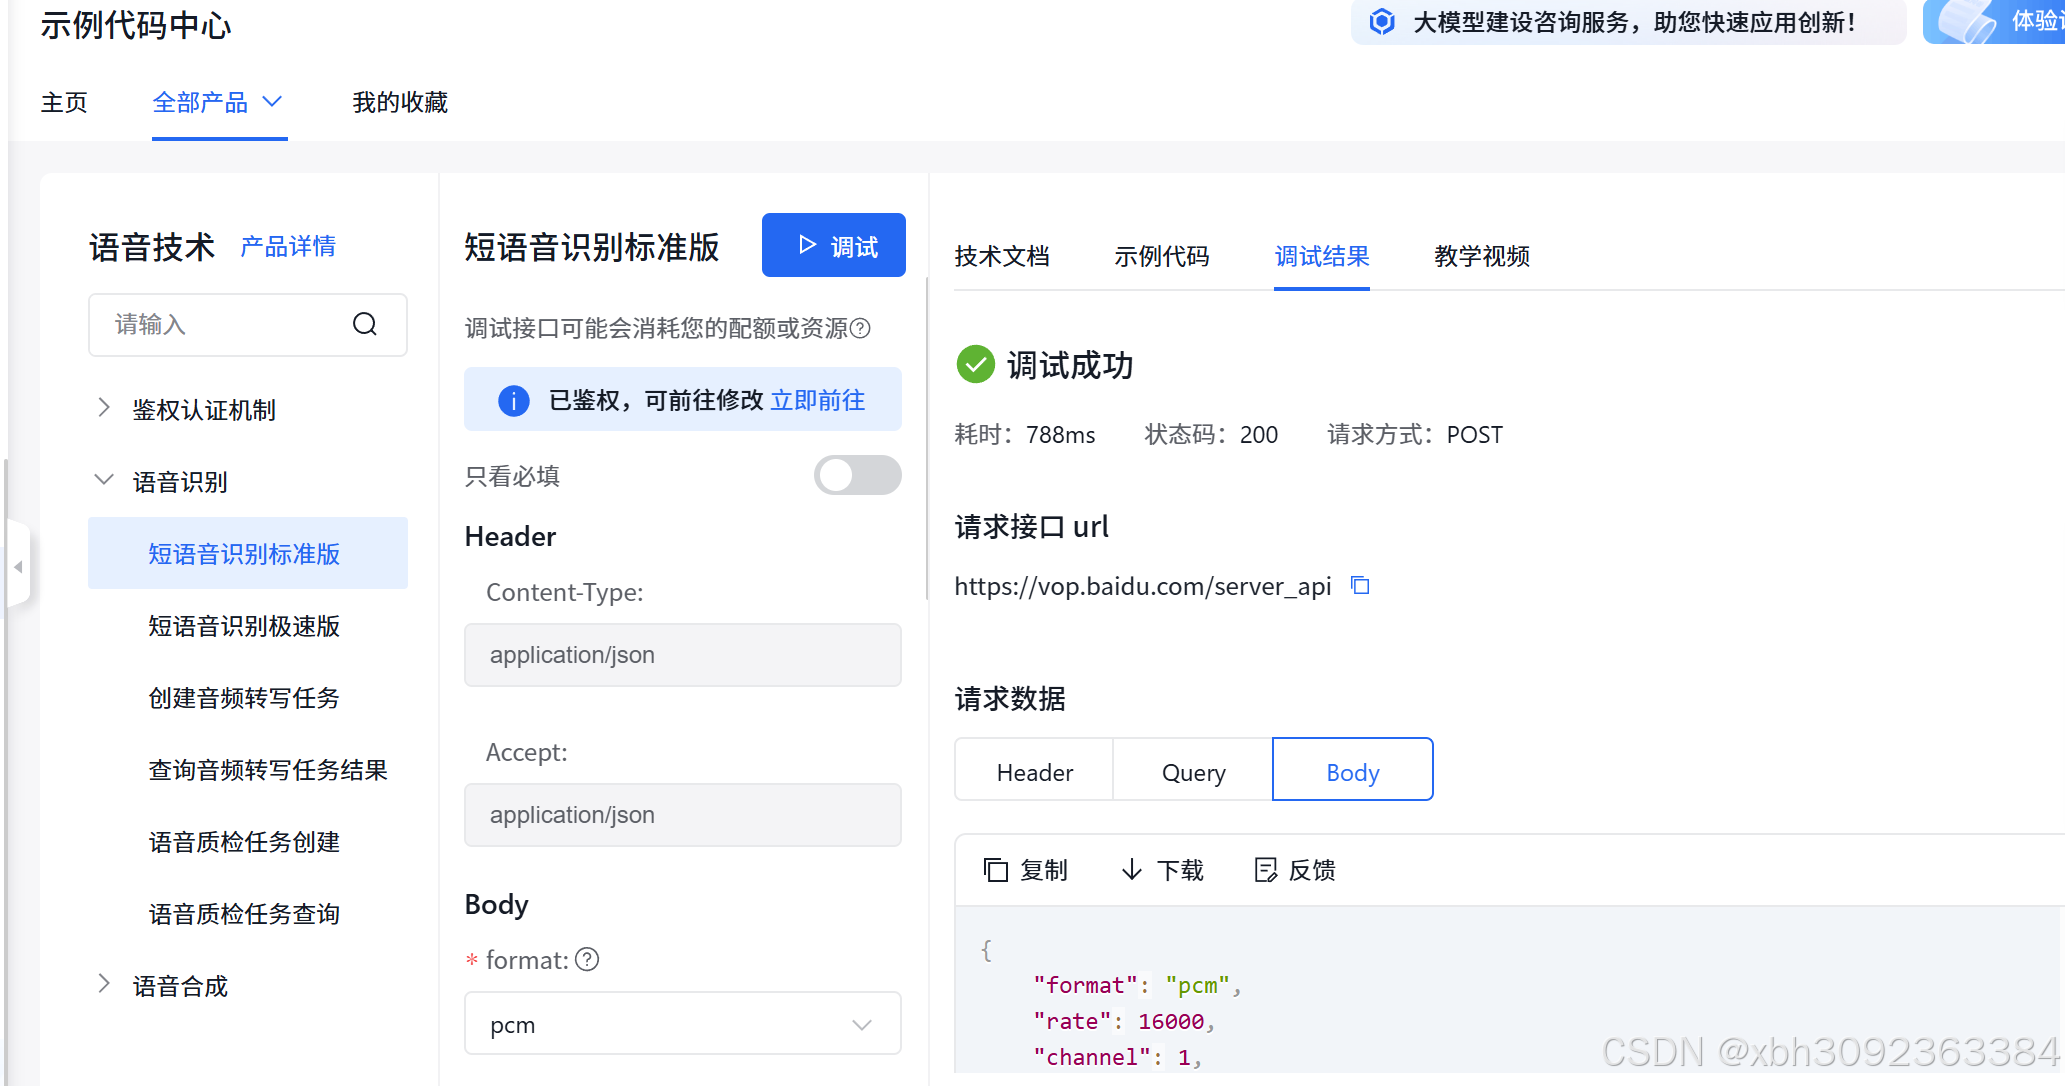Click the search magnifier icon in sidebar

click(365, 324)
